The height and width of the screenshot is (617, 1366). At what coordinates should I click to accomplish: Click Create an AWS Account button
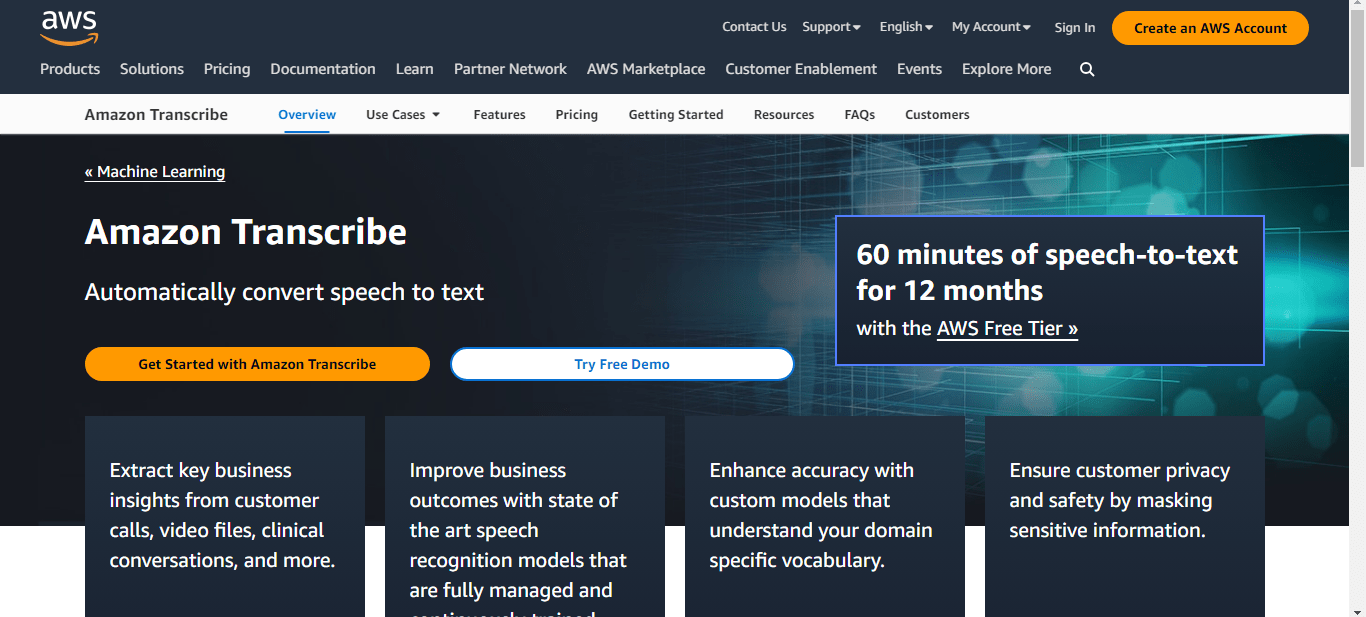[x=1210, y=28]
